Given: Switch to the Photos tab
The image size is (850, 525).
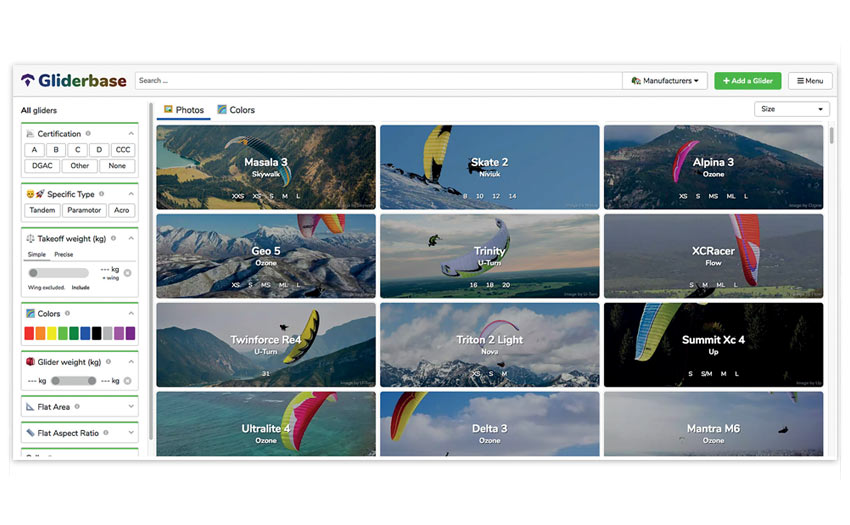Looking at the screenshot, I should coord(184,110).
